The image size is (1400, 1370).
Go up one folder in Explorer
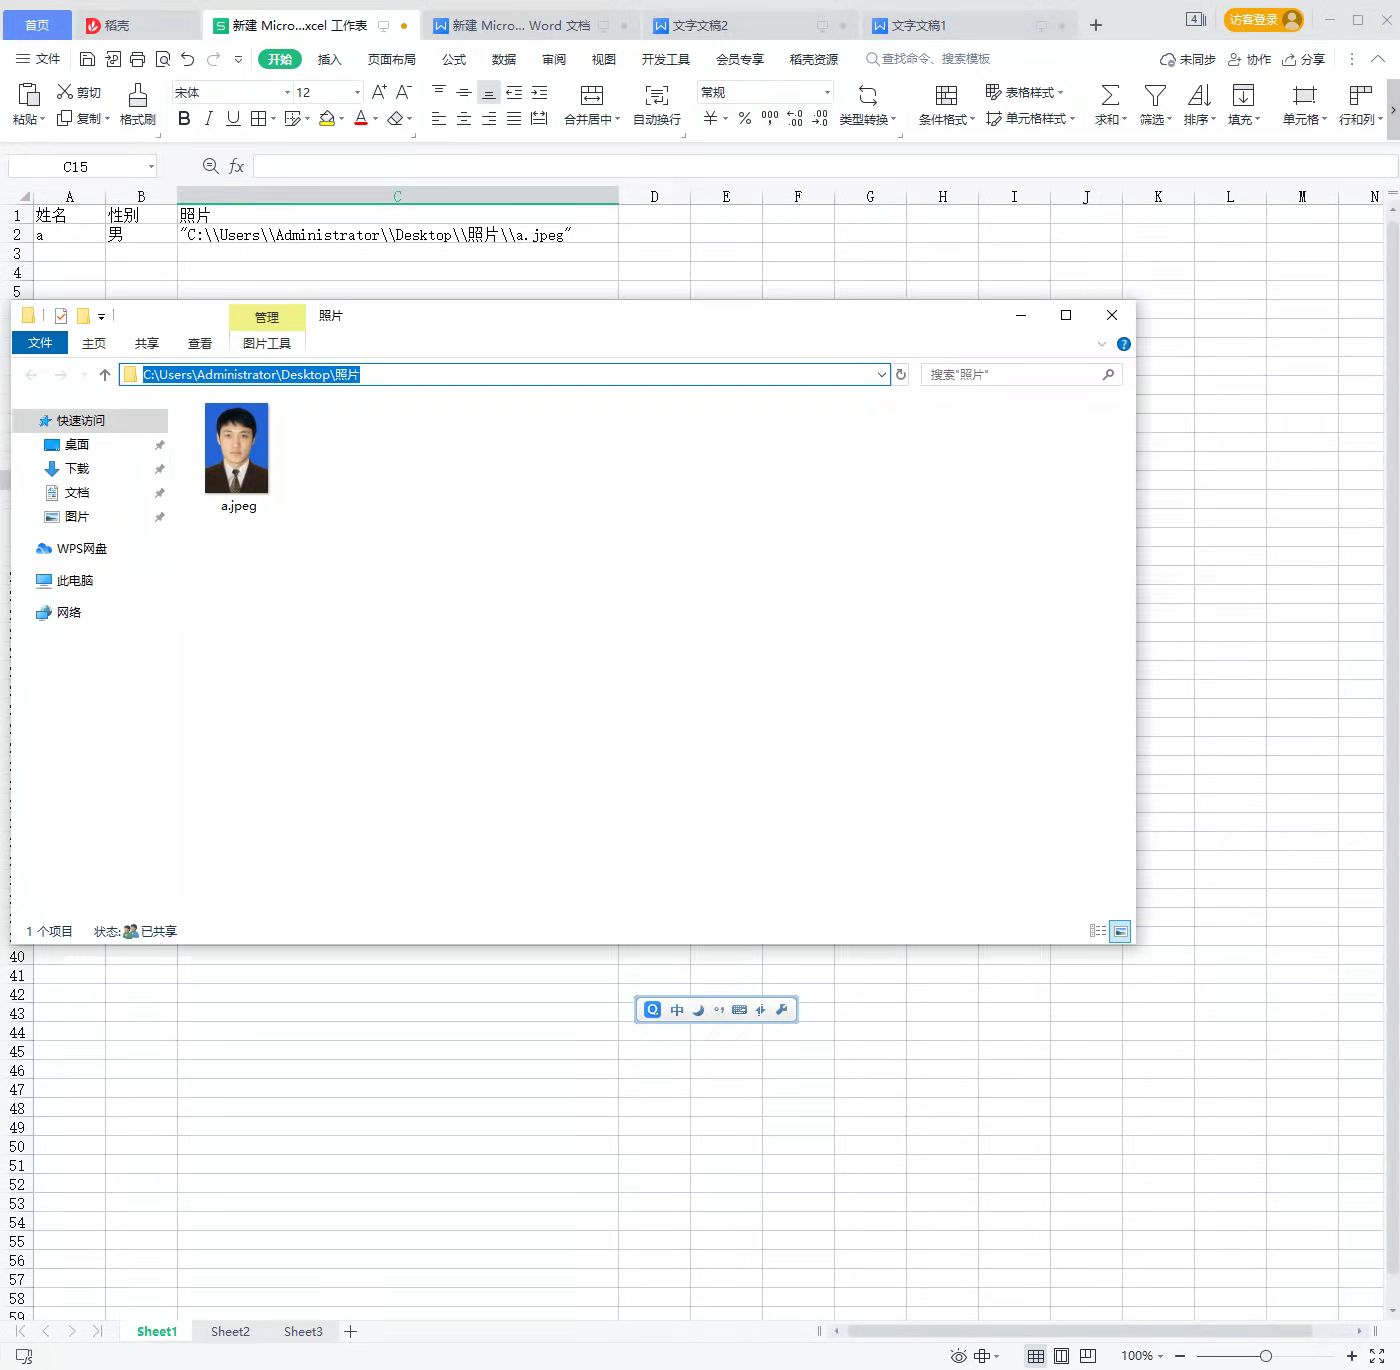click(105, 375)
